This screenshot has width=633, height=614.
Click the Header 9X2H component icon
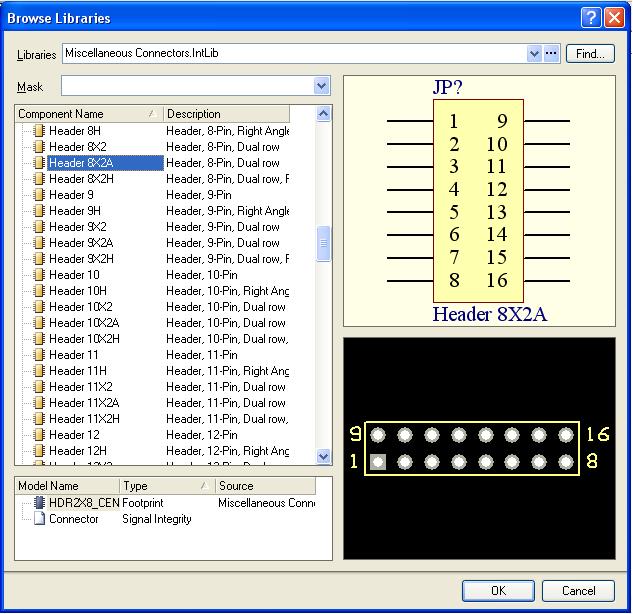(39, 259)
